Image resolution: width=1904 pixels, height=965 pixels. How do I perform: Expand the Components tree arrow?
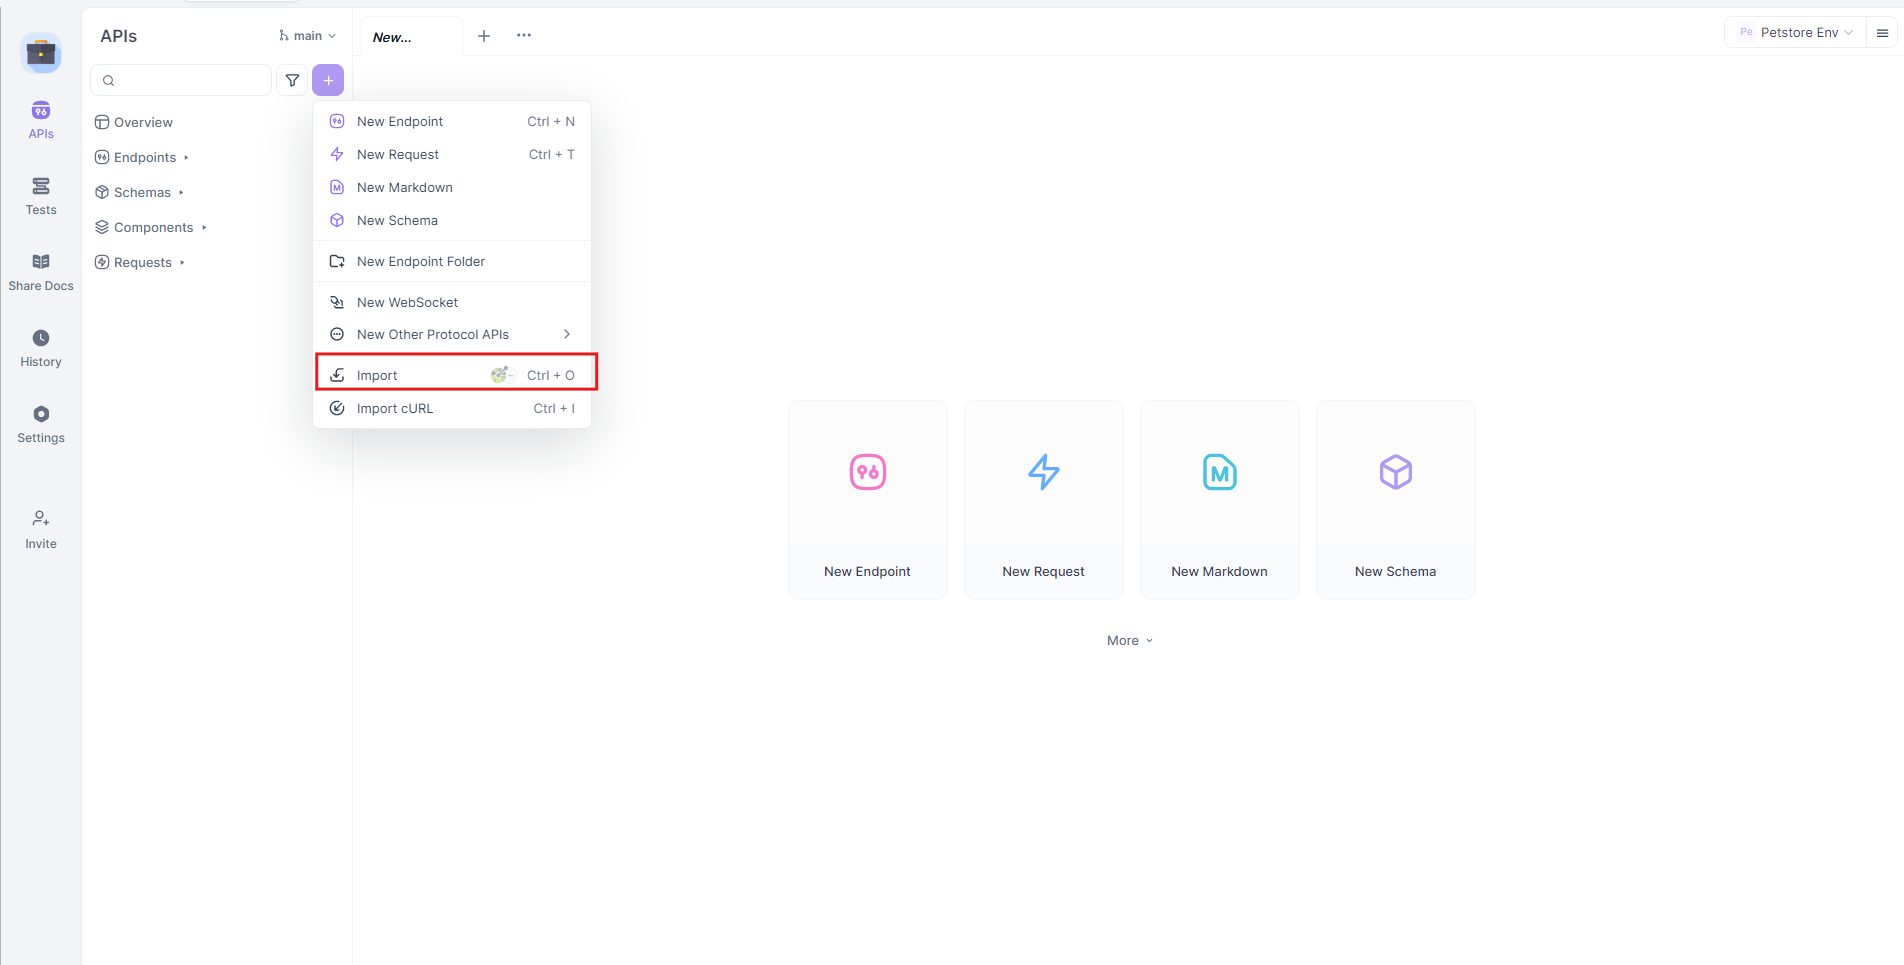[x=204, y=228]
